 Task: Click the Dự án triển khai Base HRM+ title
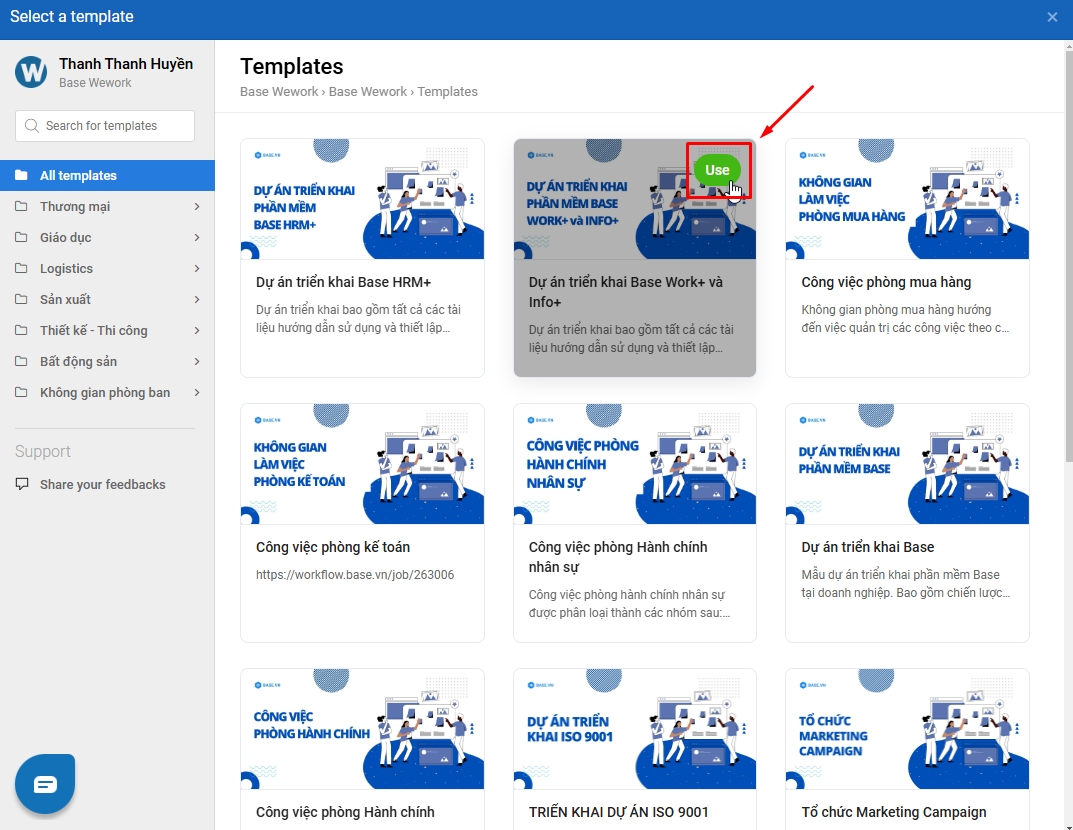tap(344, 282)
